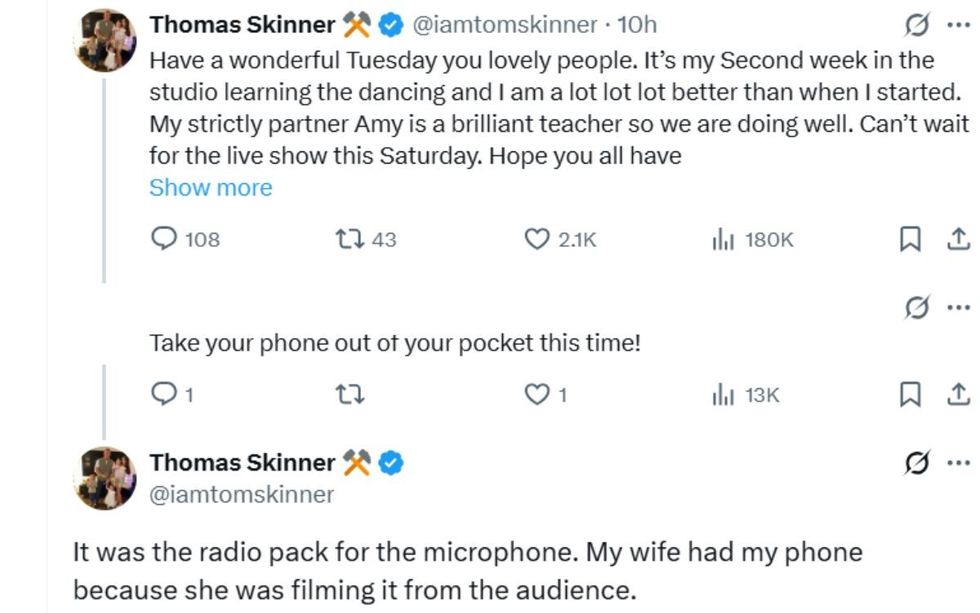Like the post showing 2.1K likes

[x=538, y=238]
